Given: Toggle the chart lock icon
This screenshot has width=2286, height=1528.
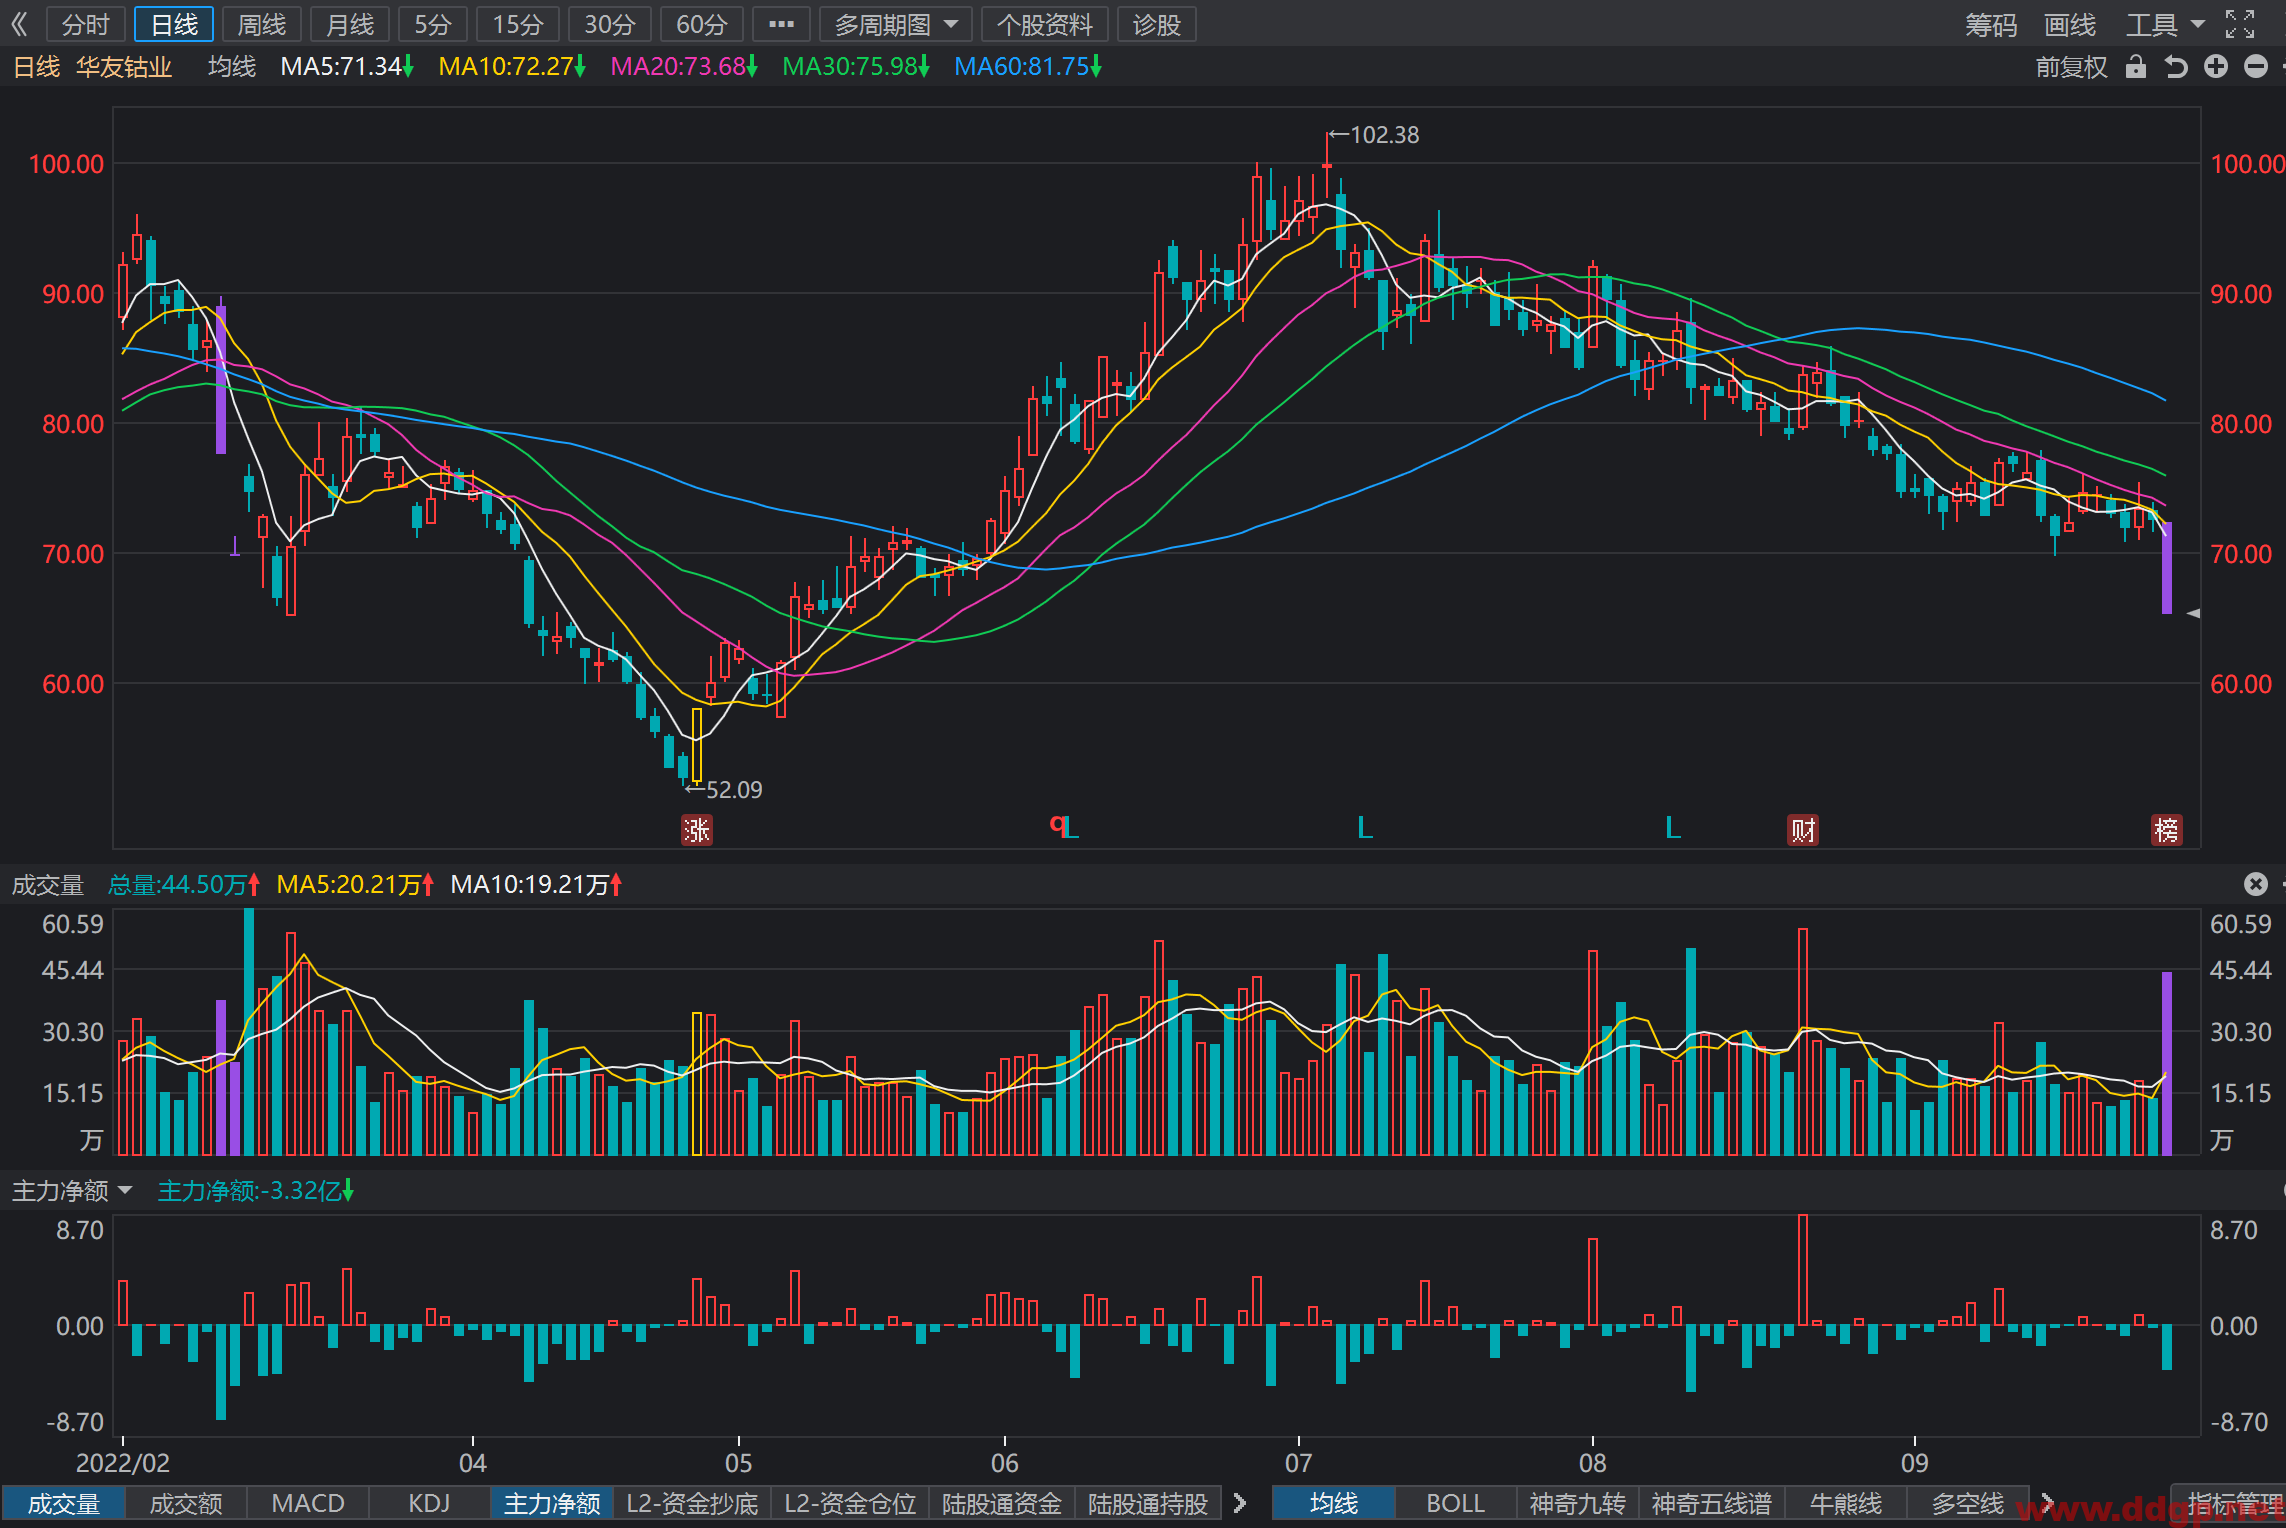Looking at the screenshot, I should (x=2136, y=67).
